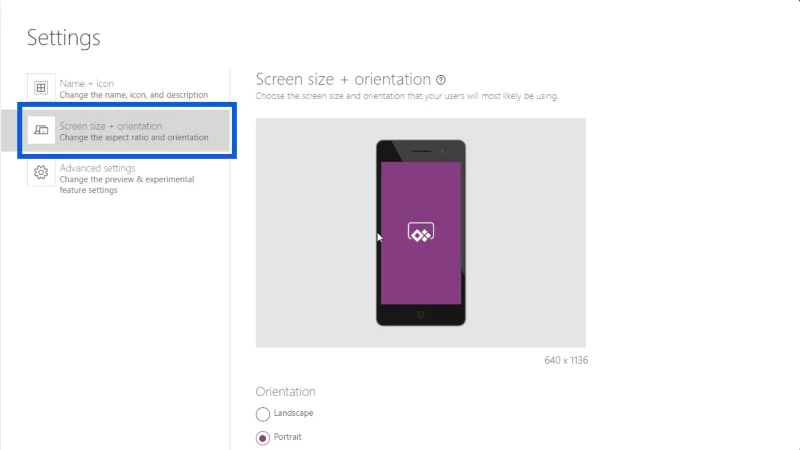
Task: Click the PowerApps logo on phone screen
Action: click(x=421, y=232)
